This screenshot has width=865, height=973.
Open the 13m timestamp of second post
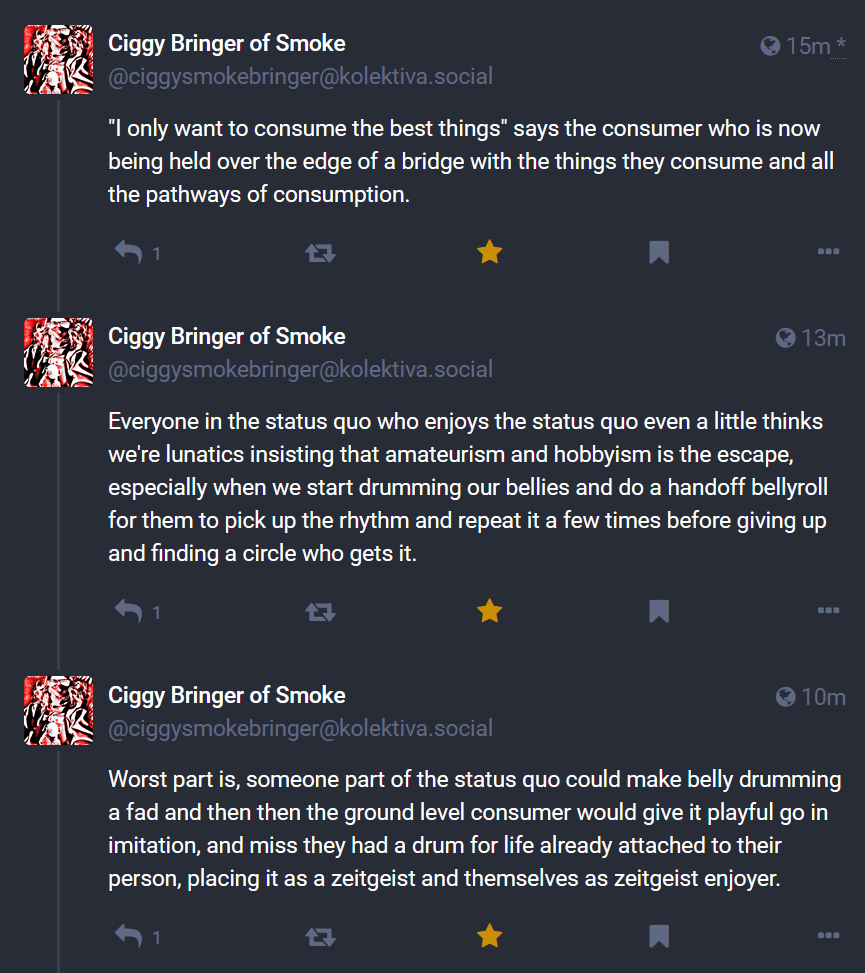pos(823,338)
